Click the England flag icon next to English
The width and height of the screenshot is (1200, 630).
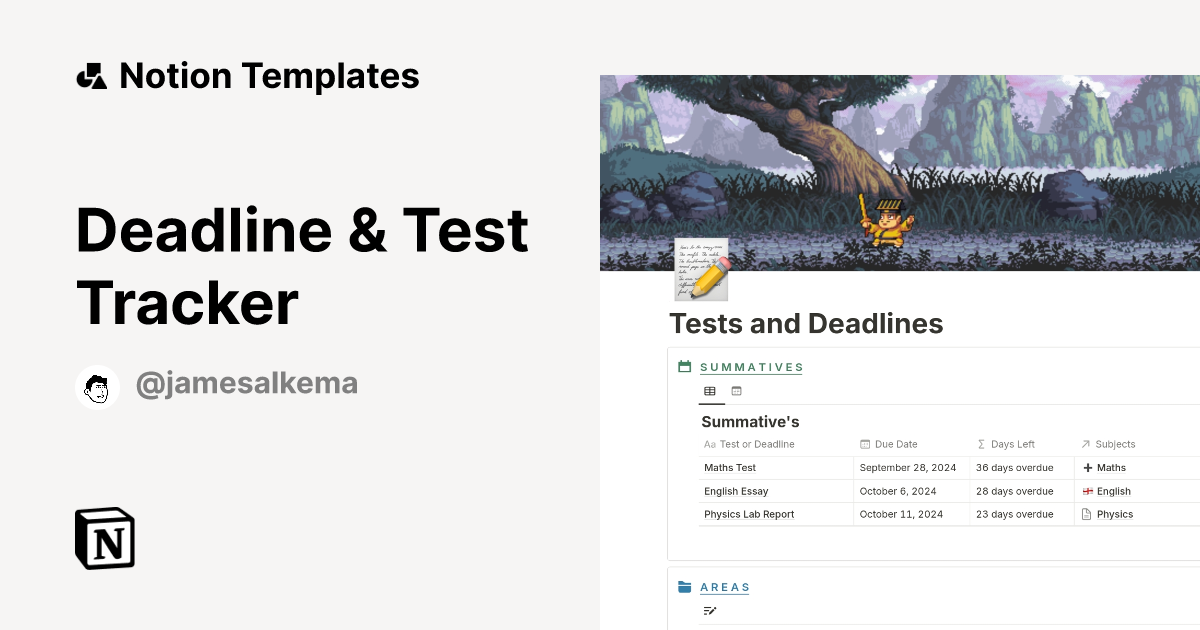[1086, 491]
